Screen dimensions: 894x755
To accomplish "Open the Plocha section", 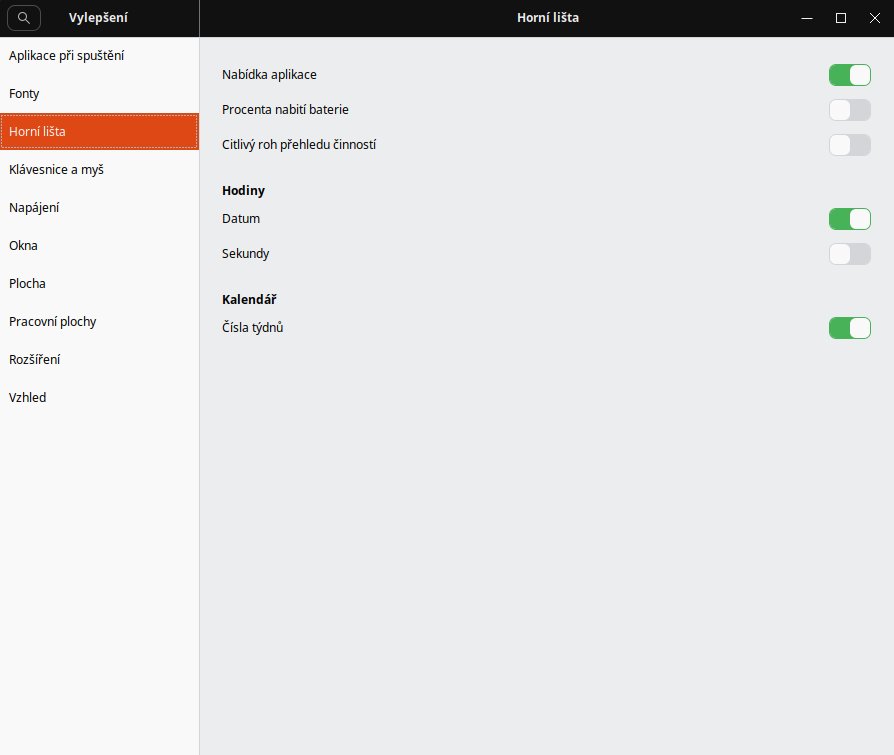I will point(99,283).
